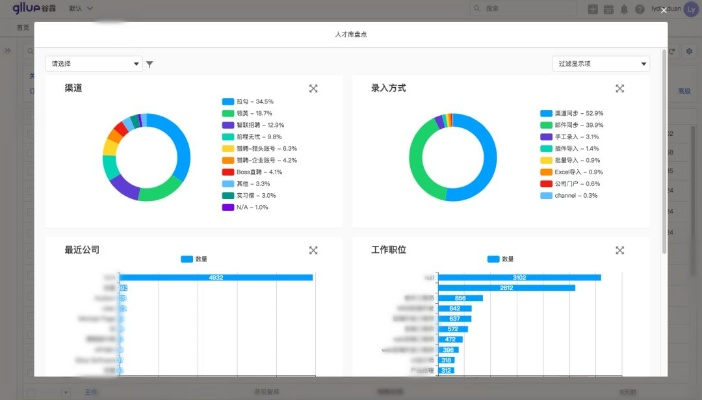
Task: Click the plus icon in header
Action: [x=593, y=9]
